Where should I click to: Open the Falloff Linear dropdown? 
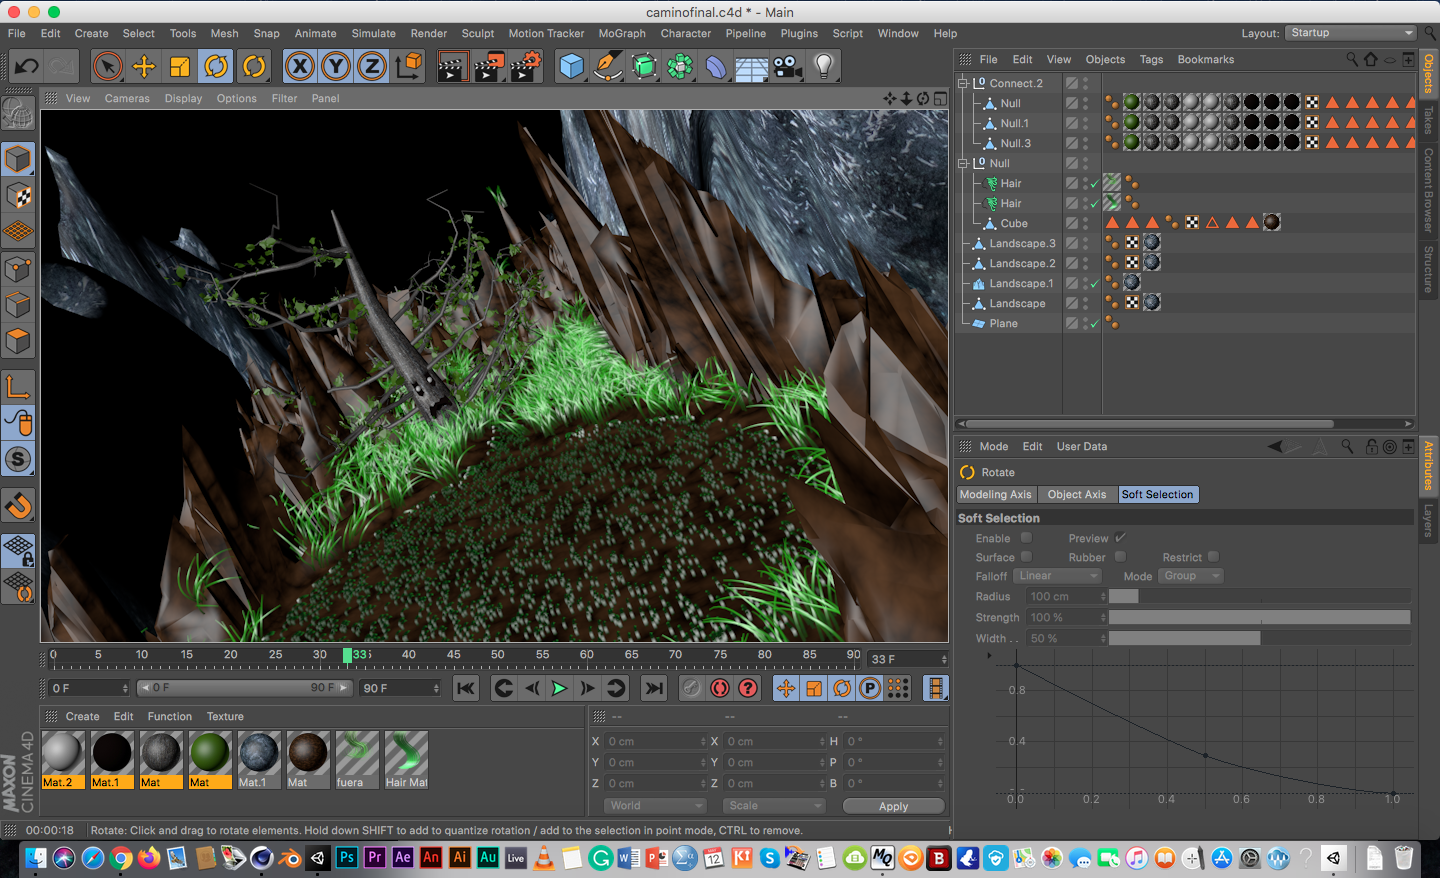1057,576
